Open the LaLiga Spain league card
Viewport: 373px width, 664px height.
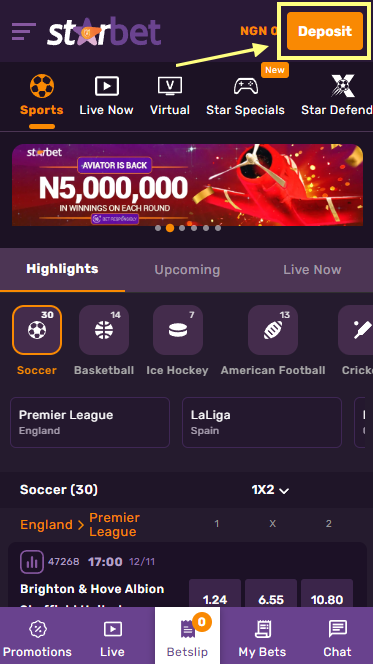(x=262, y=422)
